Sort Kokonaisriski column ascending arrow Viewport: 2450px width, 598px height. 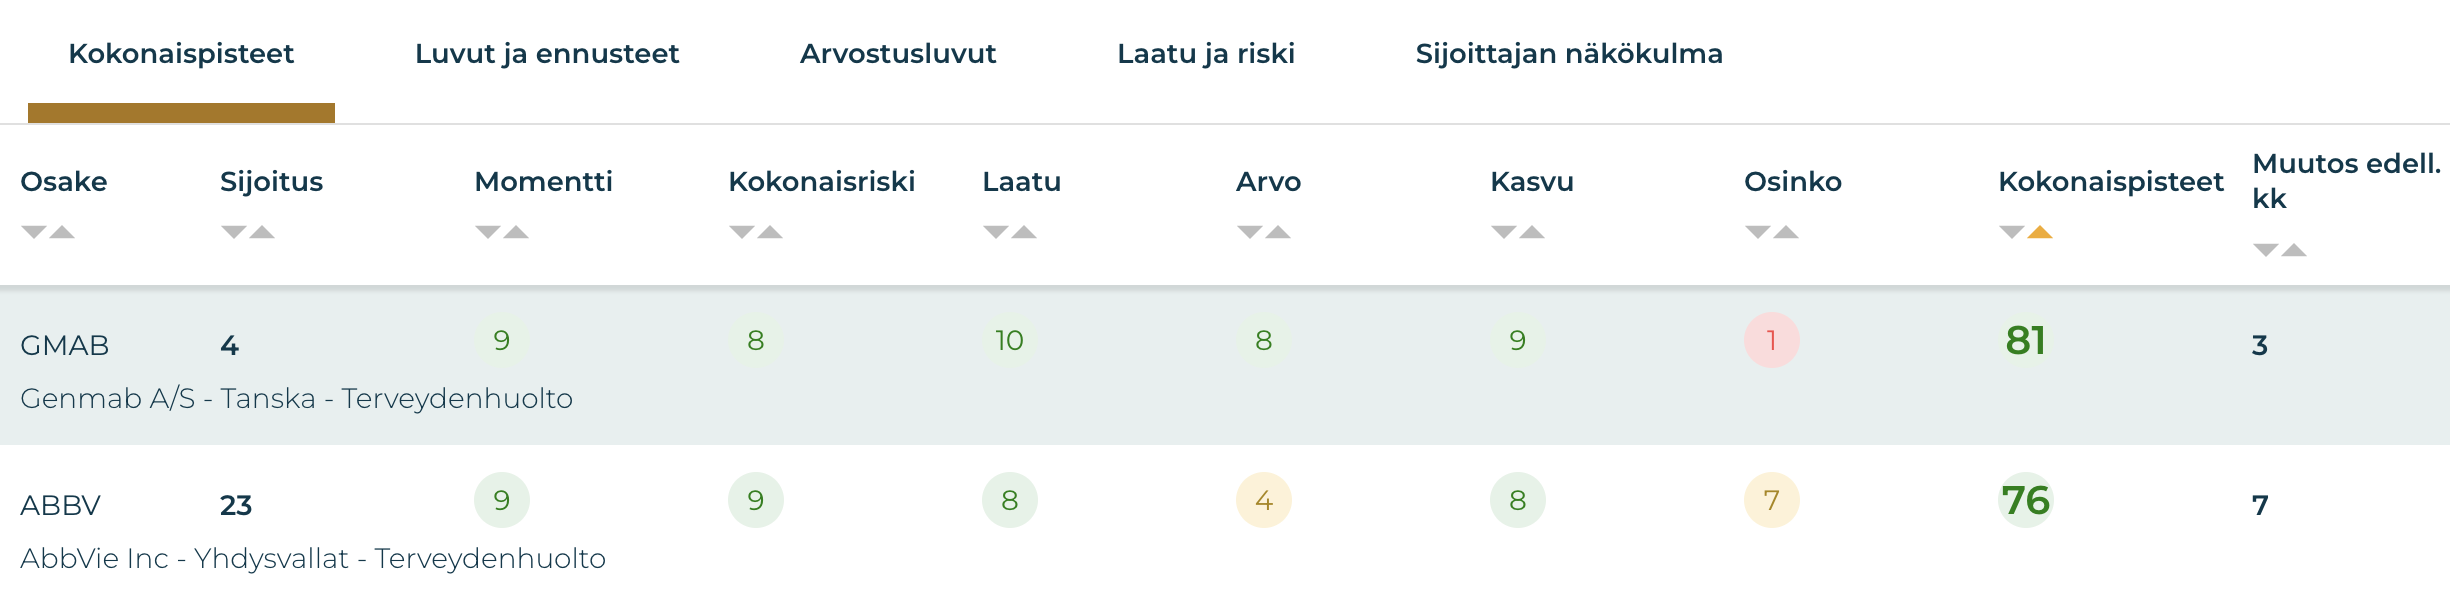771,232
